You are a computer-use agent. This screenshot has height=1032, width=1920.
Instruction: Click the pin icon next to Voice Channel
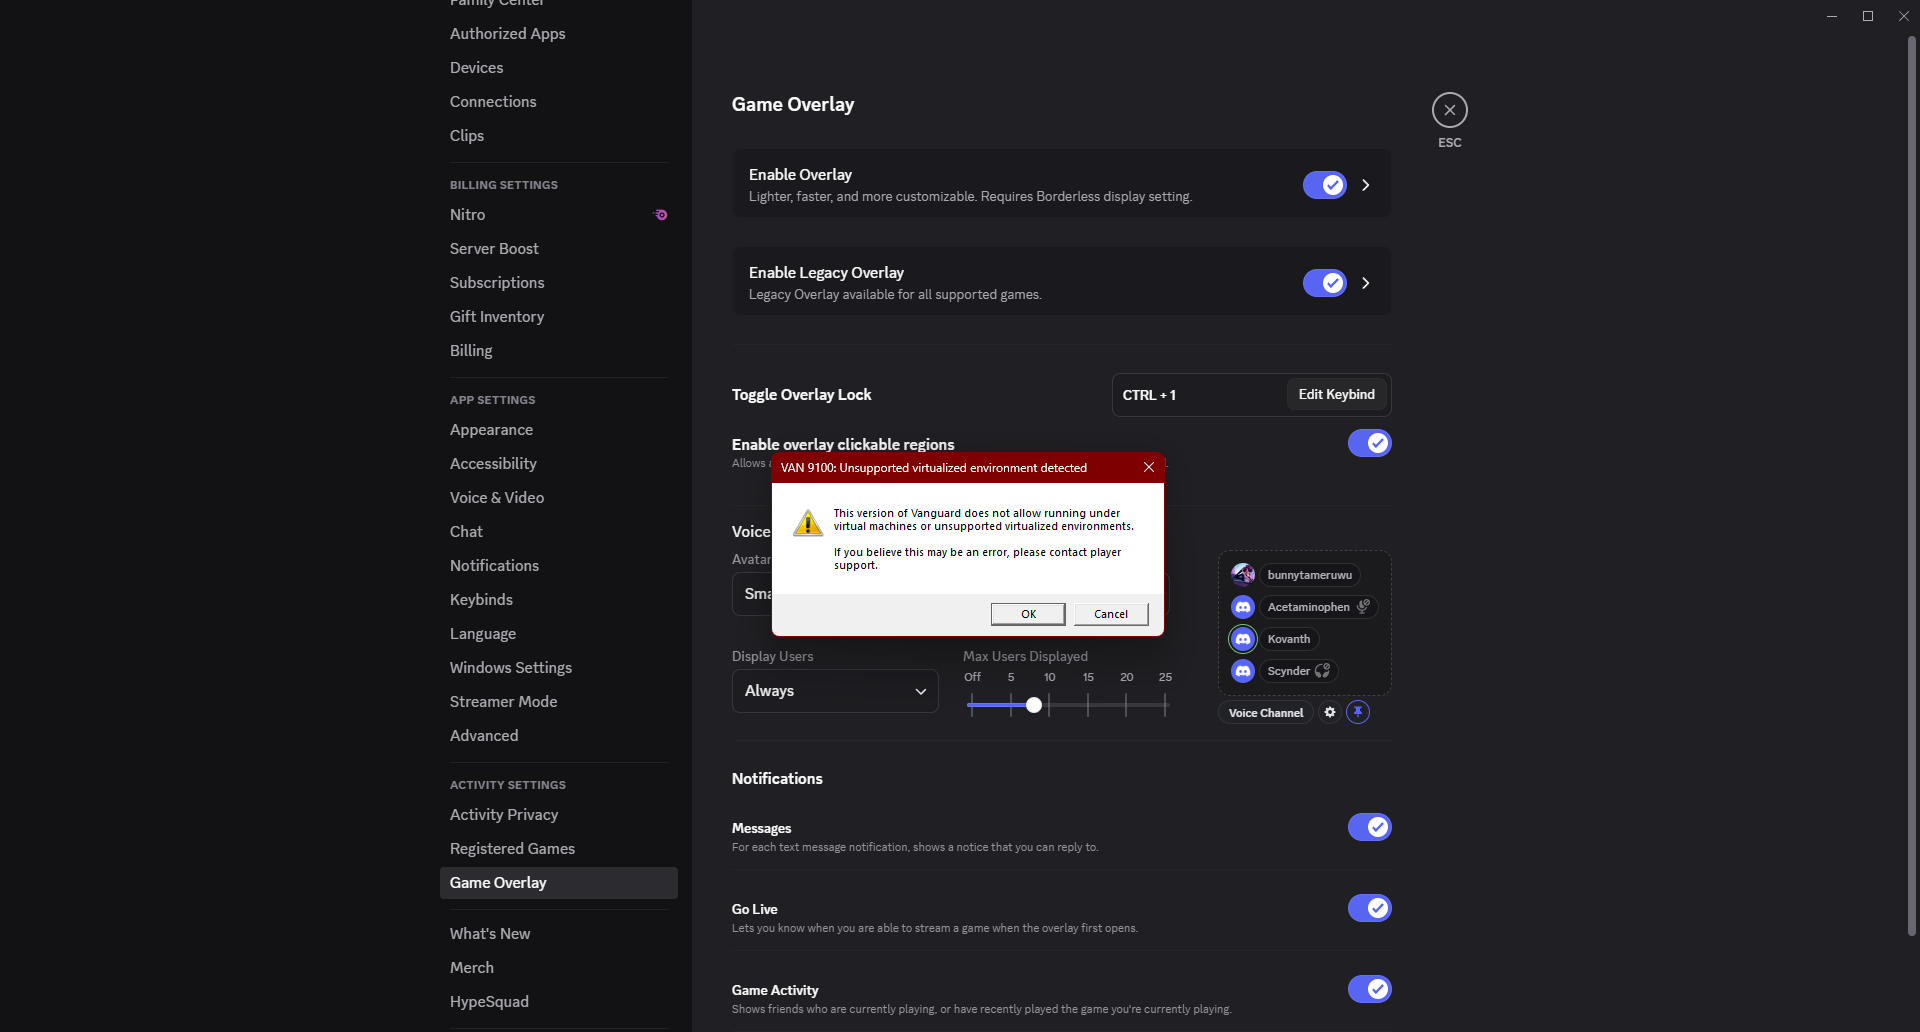point(1358,712)
